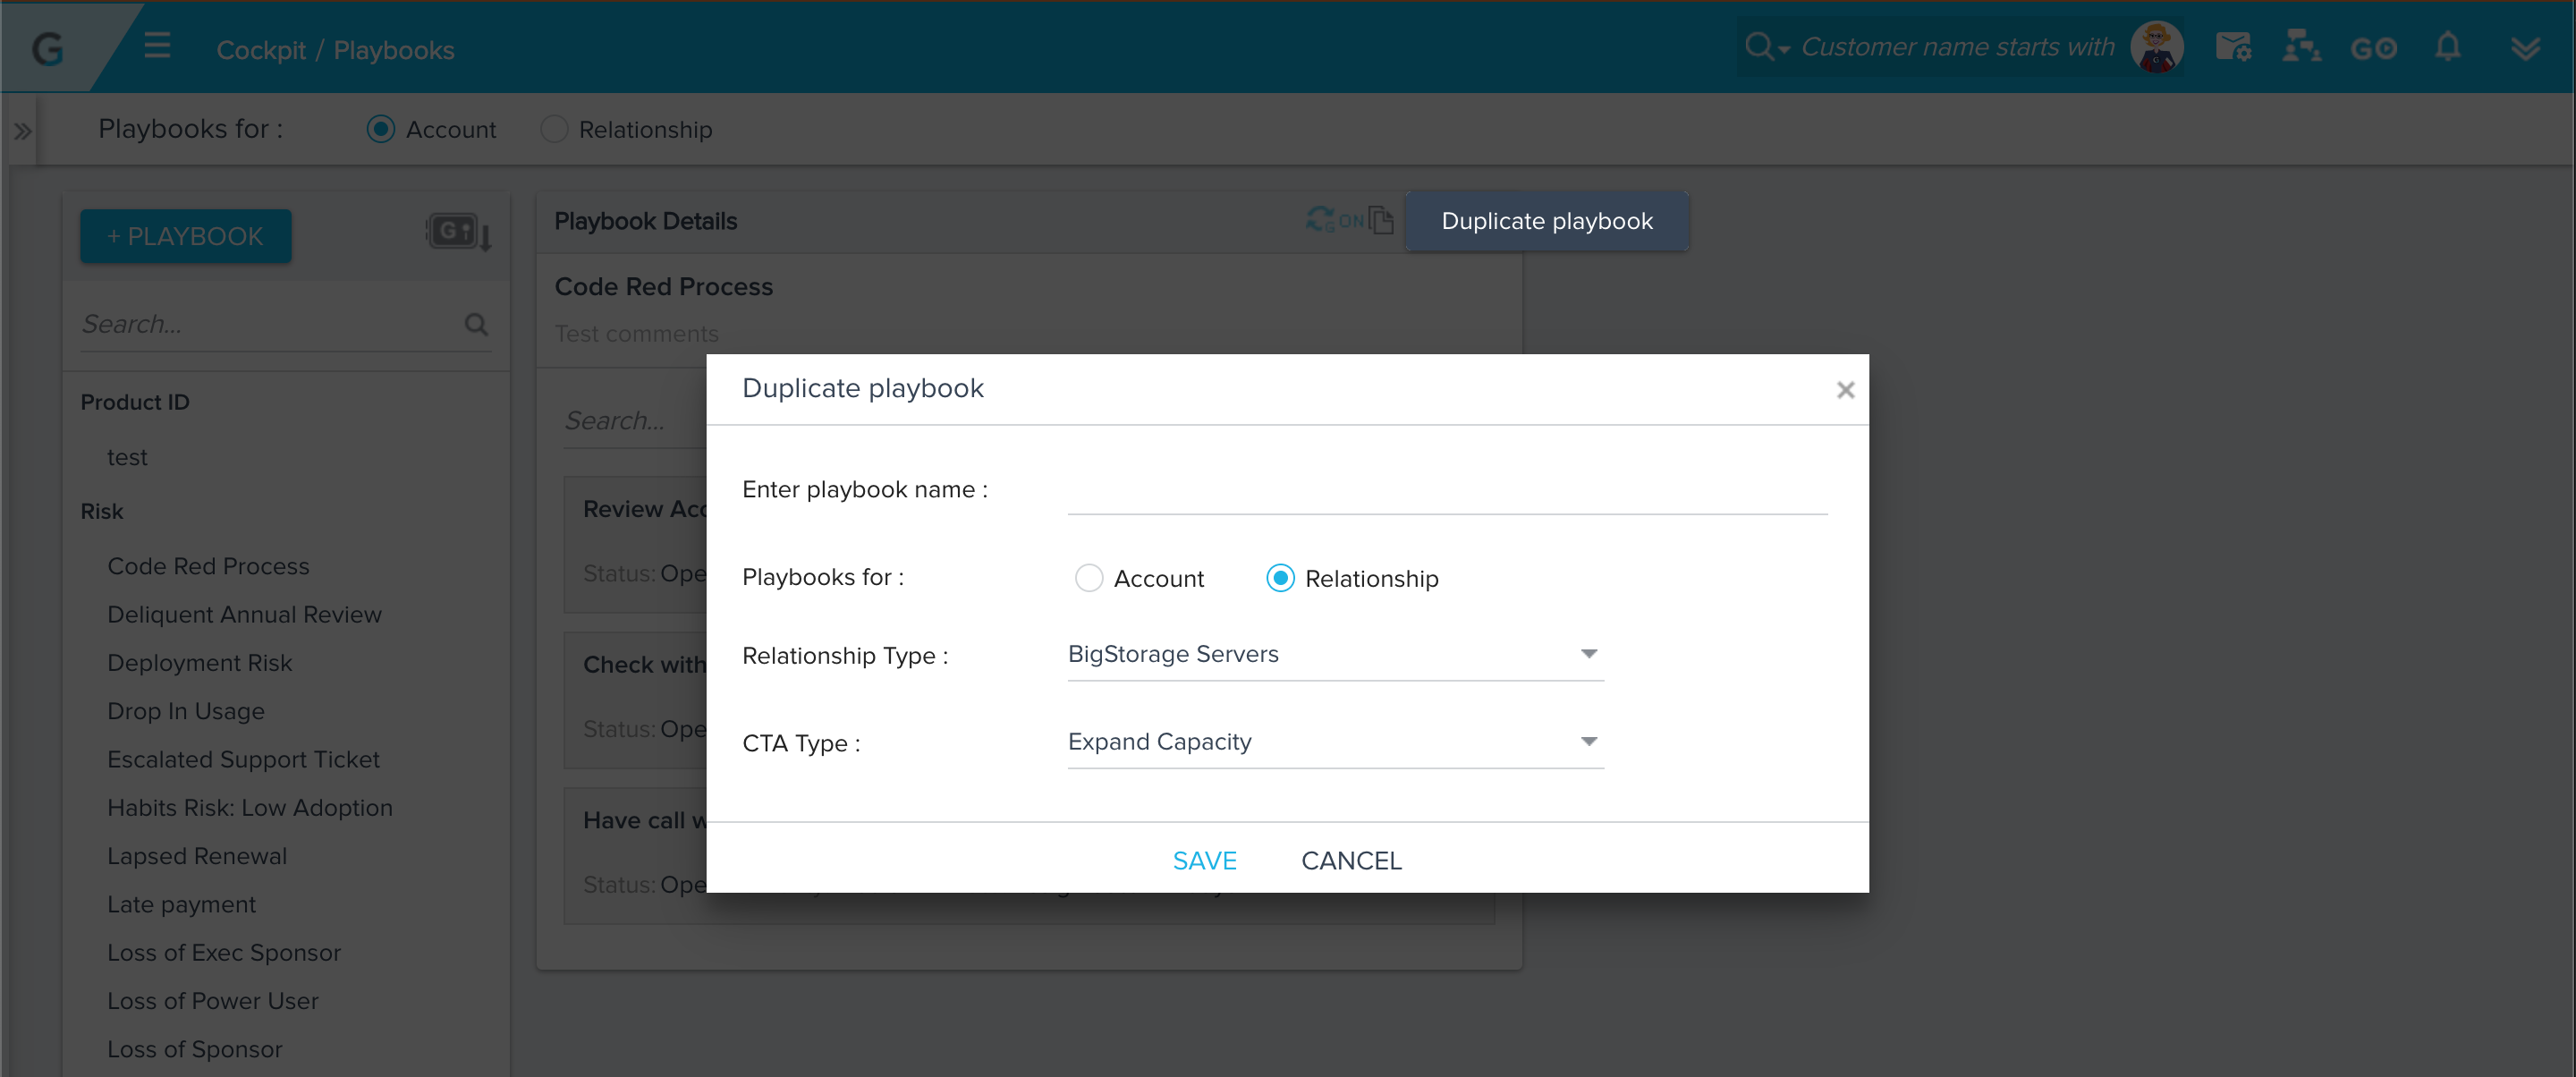Select Relationship radio in the dialog

[1280, 578]
